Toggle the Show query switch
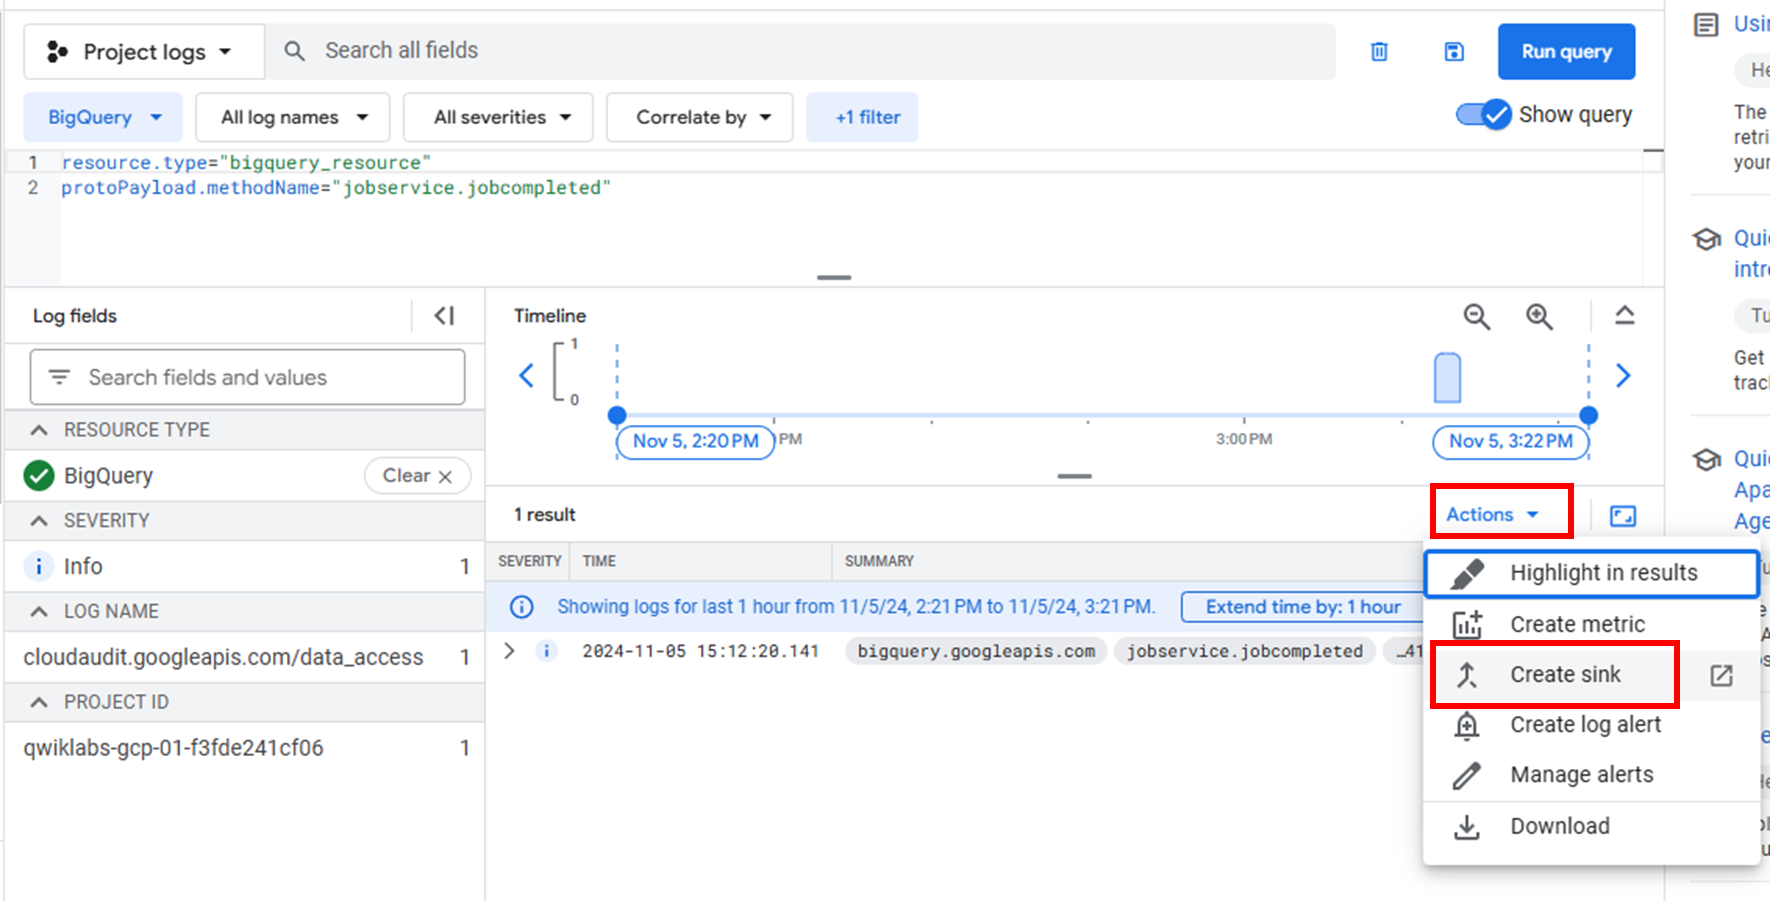1770x901 pixels. pos(1484,115)
